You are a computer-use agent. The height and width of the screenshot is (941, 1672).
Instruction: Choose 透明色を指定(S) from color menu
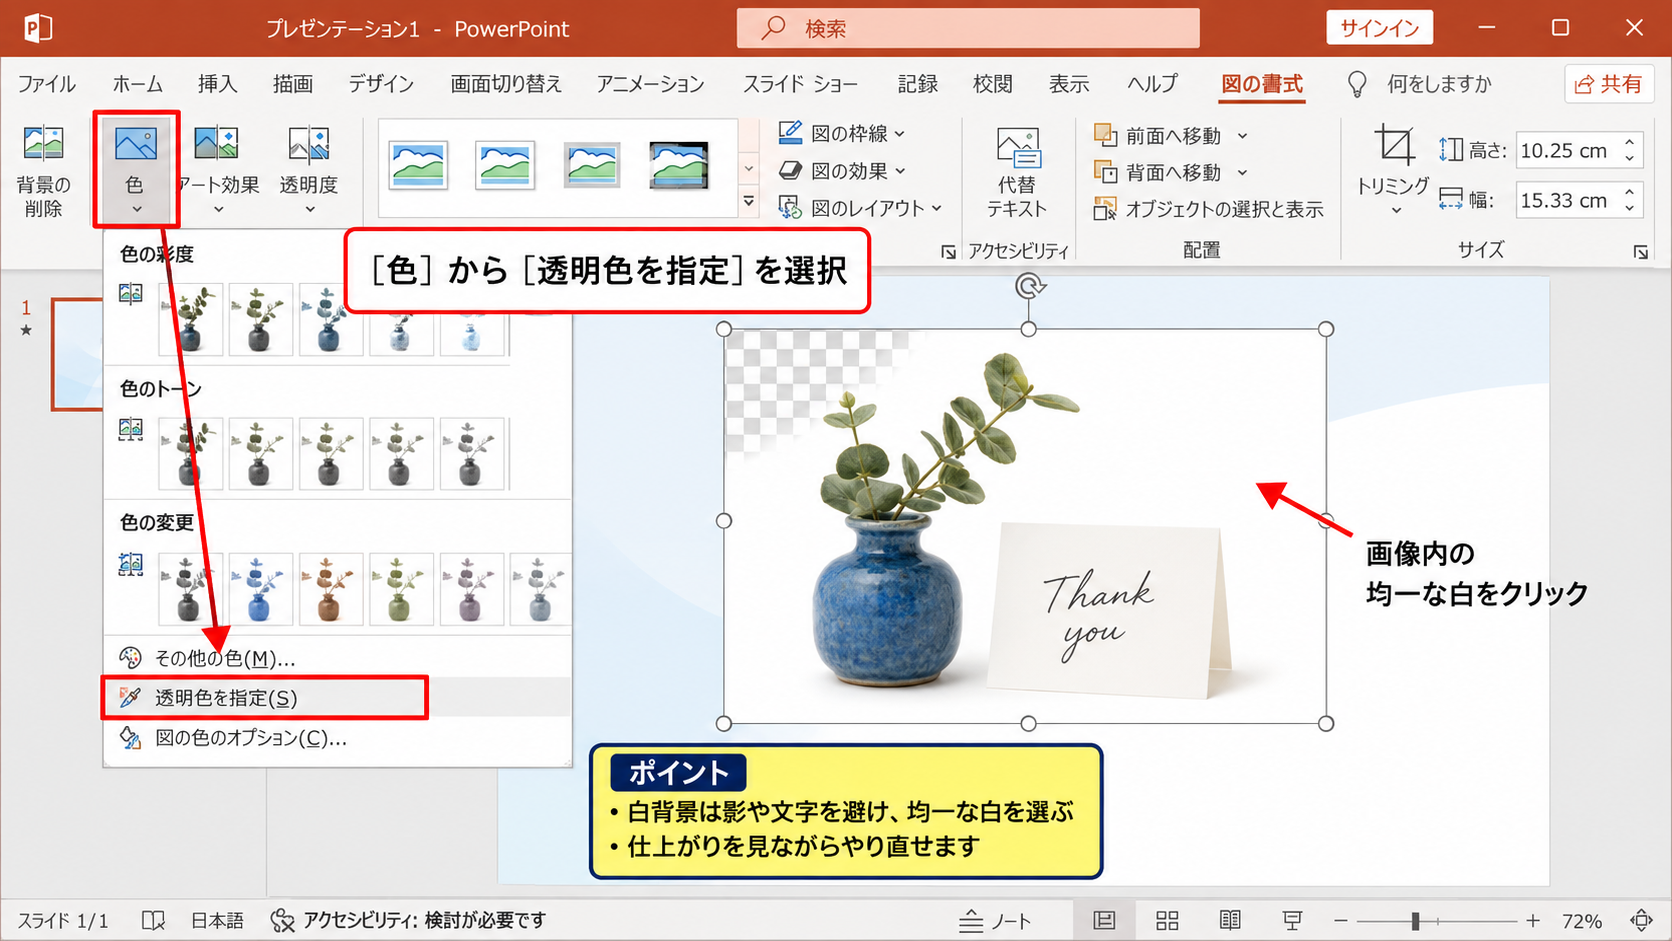click(x=337, y=698)
